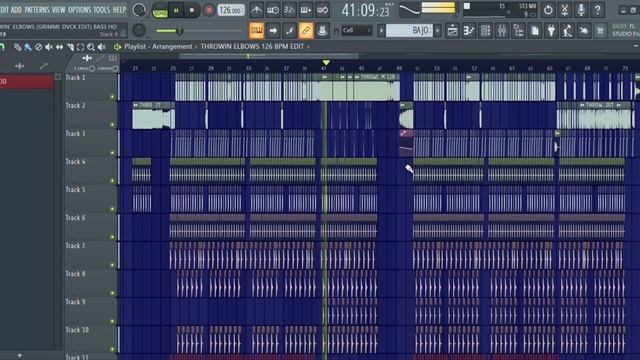Open the ADD menu
This screenshot has width=640, height=360.
click(16, 9)
